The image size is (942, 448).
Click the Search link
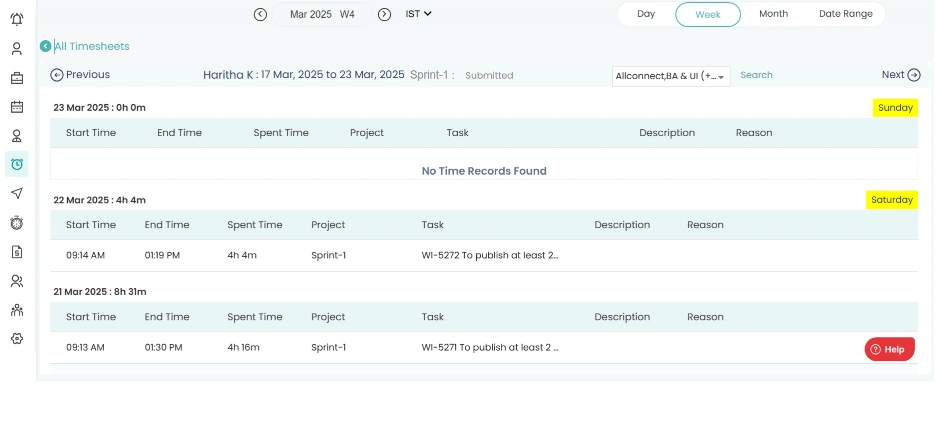pos(756,75)
